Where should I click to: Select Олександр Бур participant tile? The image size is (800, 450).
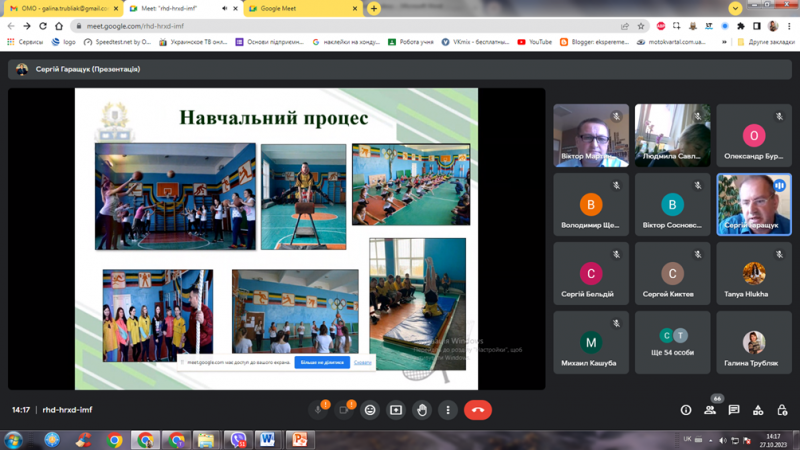coord(754,135)
